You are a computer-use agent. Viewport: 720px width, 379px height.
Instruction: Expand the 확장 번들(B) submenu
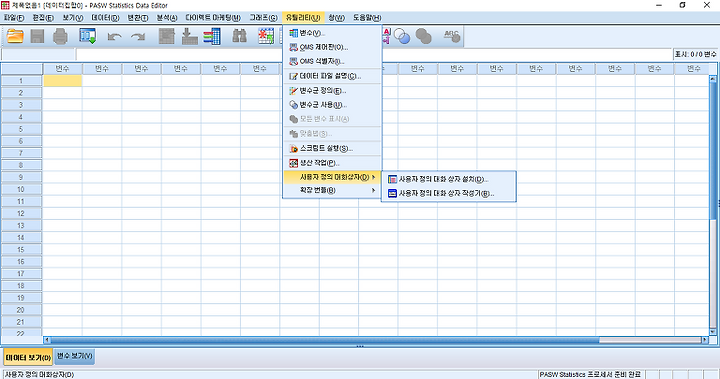pos(332,190)
